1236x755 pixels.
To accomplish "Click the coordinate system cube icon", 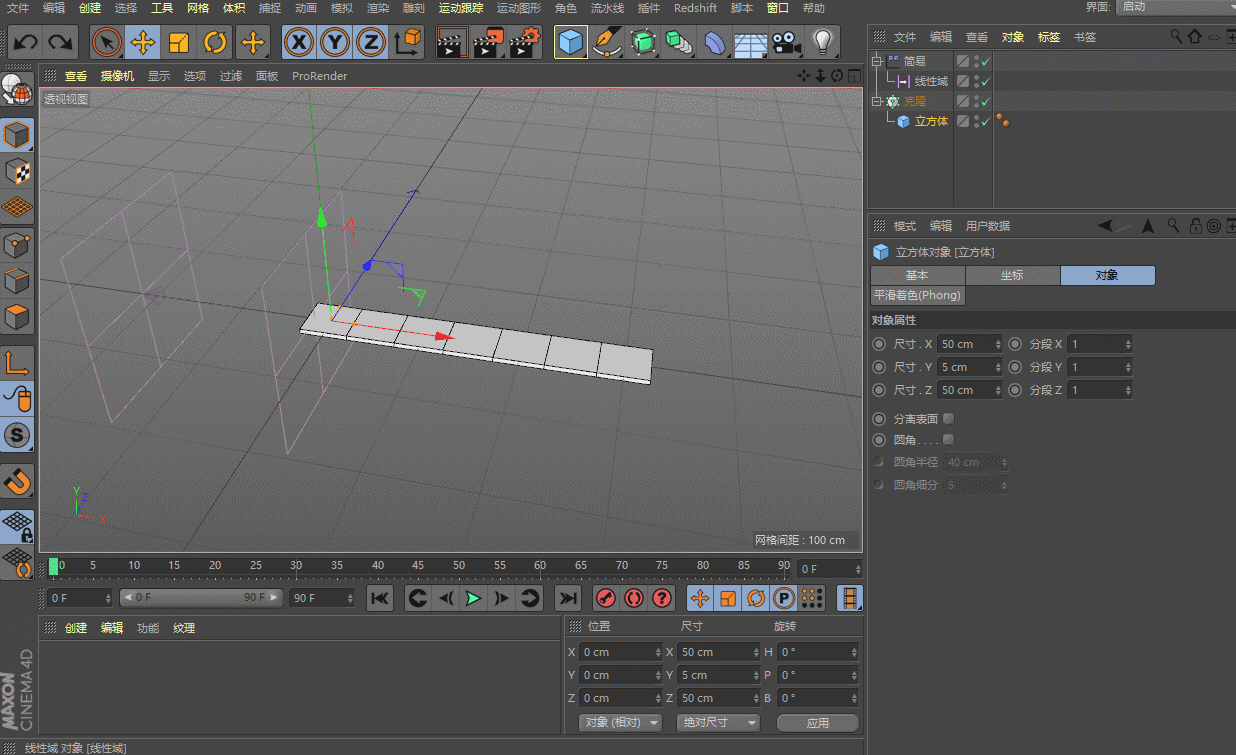I will pos(408,42).
